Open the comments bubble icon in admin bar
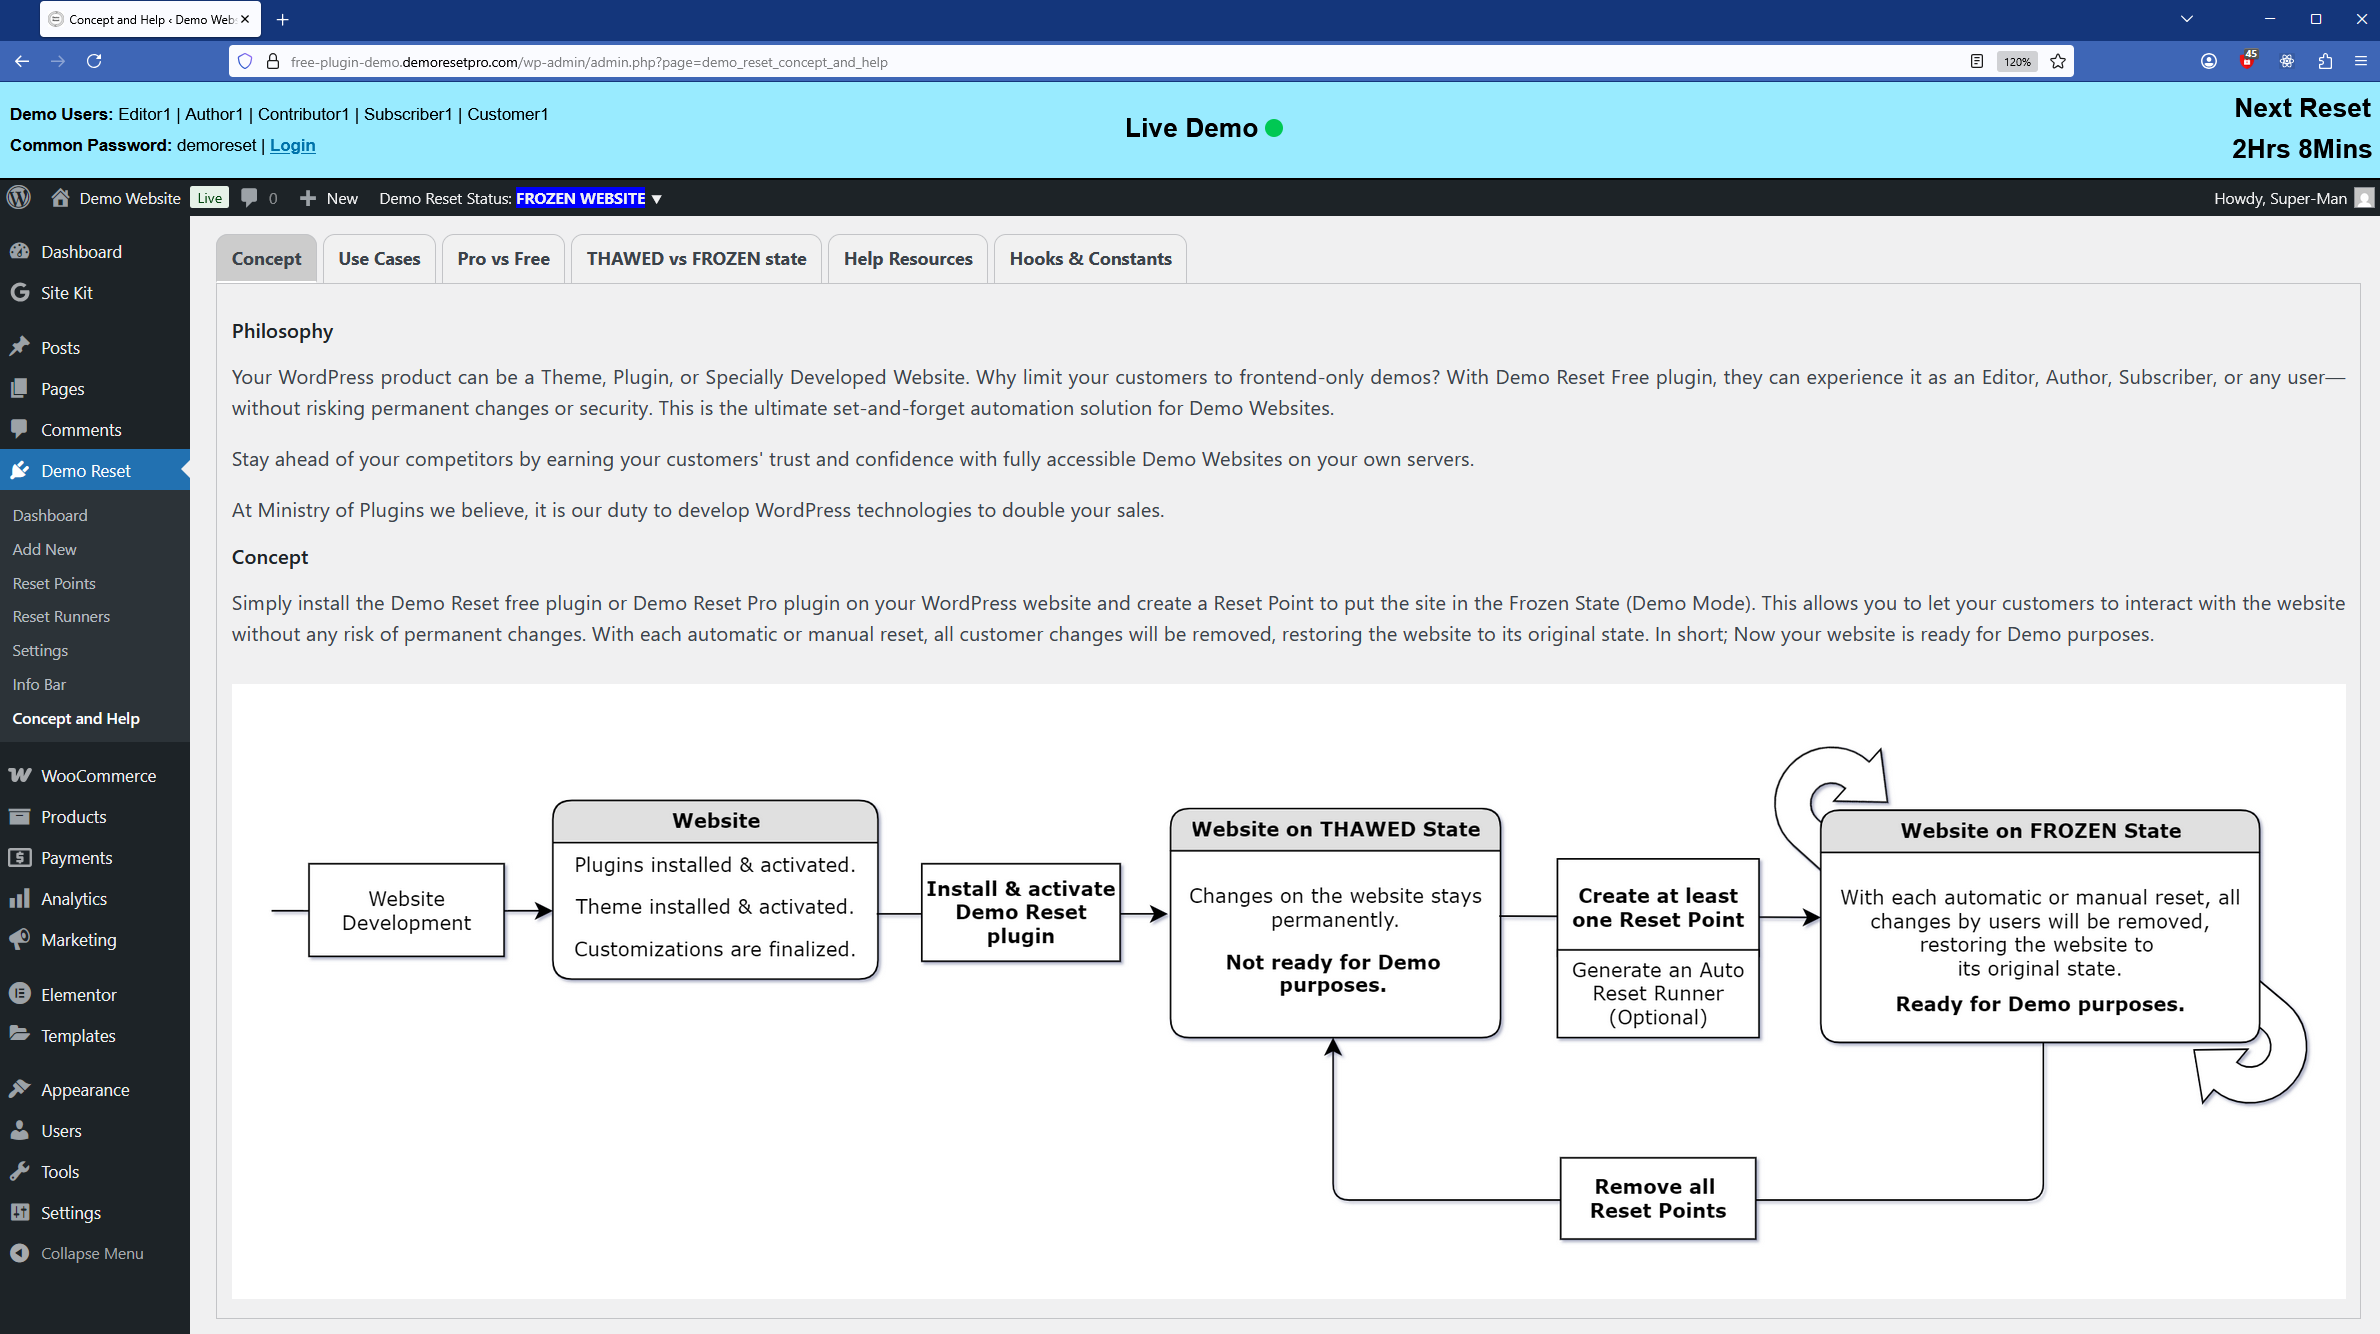This screenshot has height=1334, width=2380. tap(250, 198)
